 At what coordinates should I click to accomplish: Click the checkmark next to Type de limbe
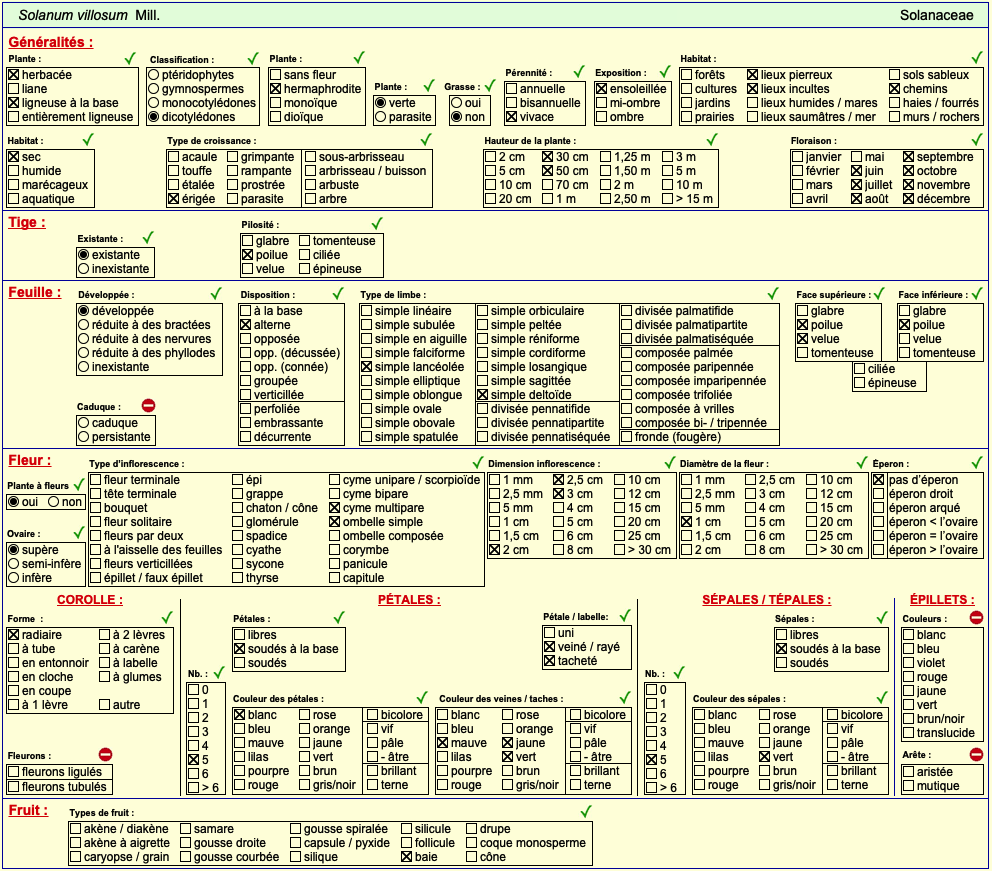coord(773,293)
